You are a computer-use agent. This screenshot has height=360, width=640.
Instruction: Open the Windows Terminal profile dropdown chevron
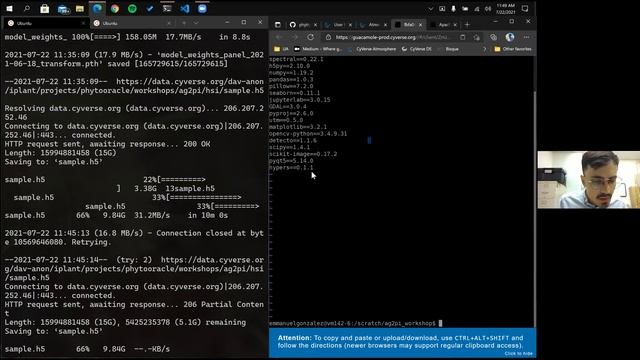pyautogui.click(x=196, y=23)
